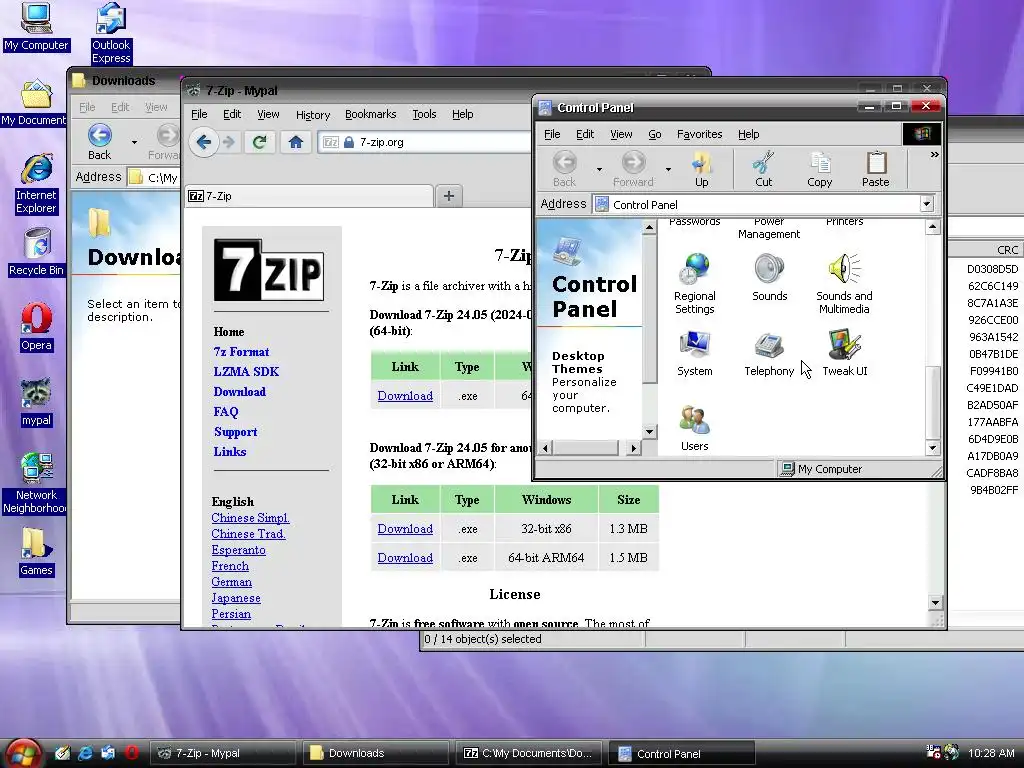Open the Back history dropdown in Control Panel
The image size is (1024, 768).
coord(599,169)
